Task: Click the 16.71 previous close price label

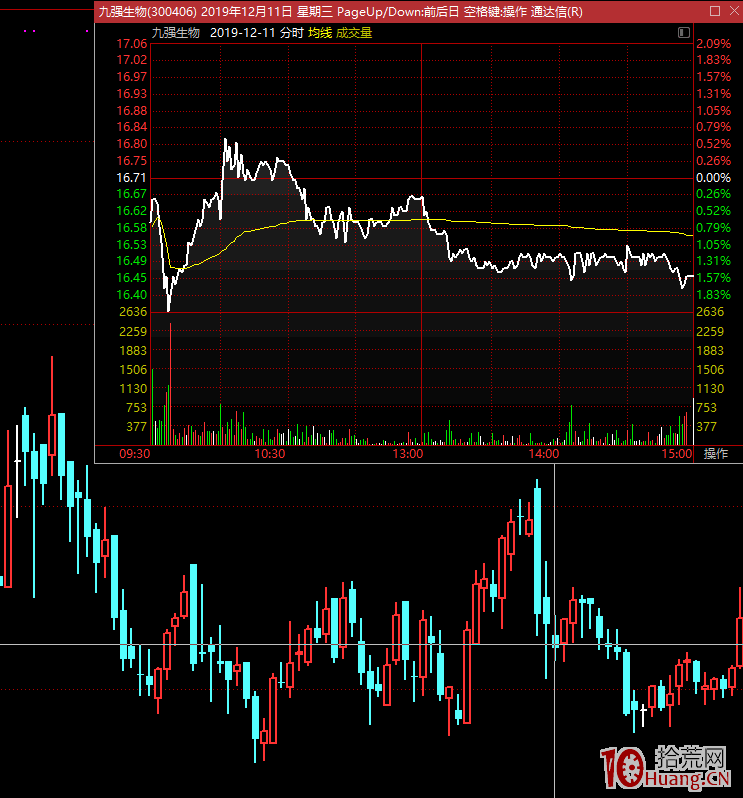Action: (132, 178)
